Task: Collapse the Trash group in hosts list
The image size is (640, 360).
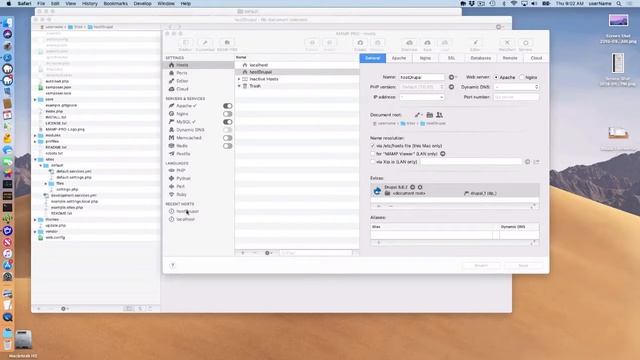Action: point(239,86)
